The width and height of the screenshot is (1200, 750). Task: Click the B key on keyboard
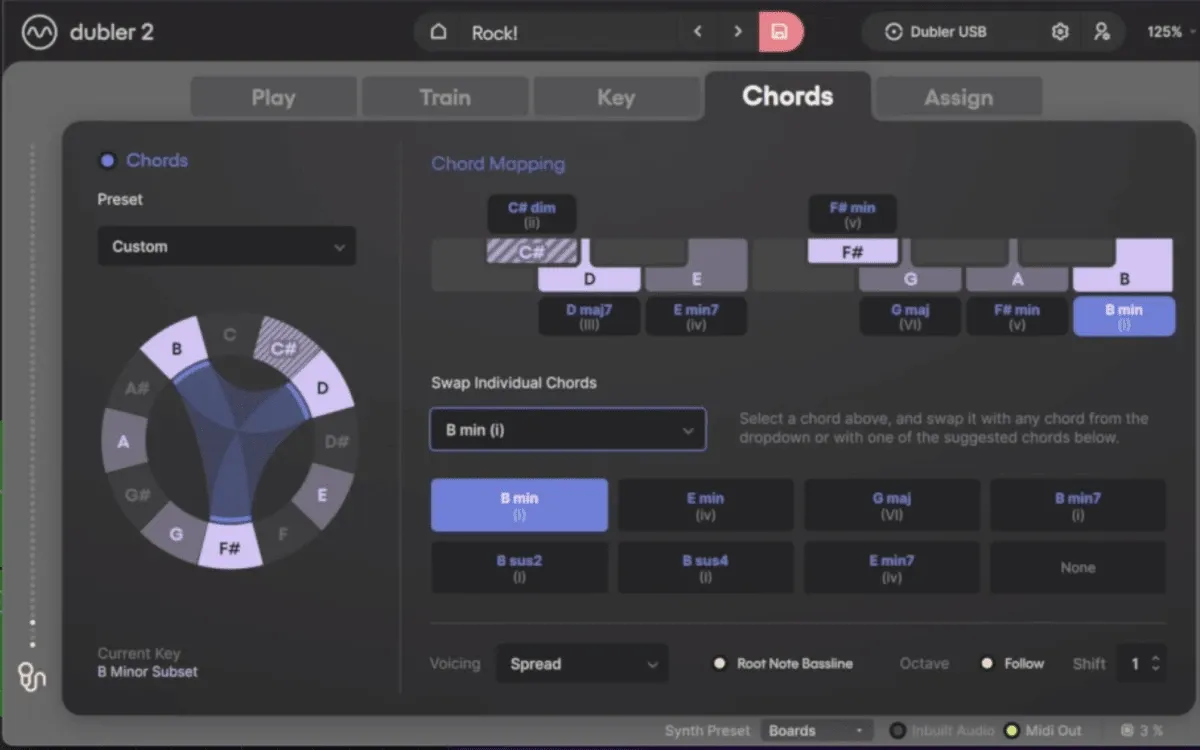click(x=1124, y=277)
